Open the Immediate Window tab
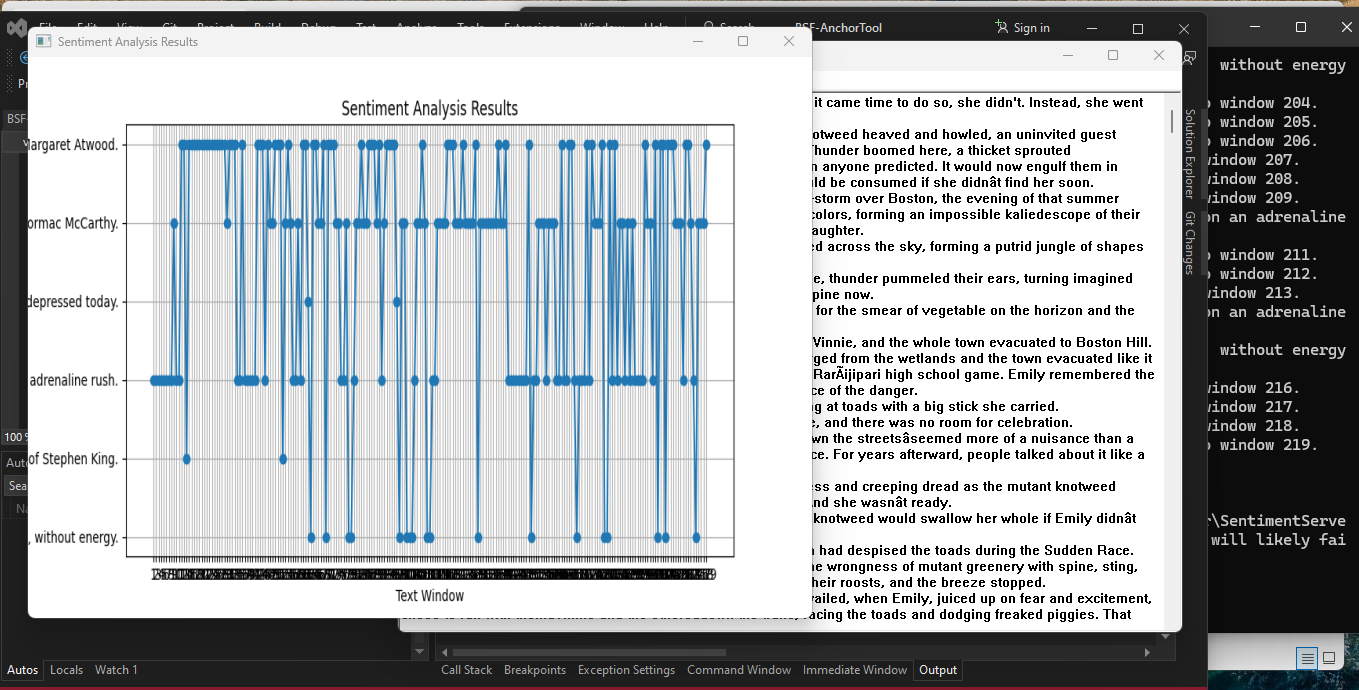 coord(855,670)
